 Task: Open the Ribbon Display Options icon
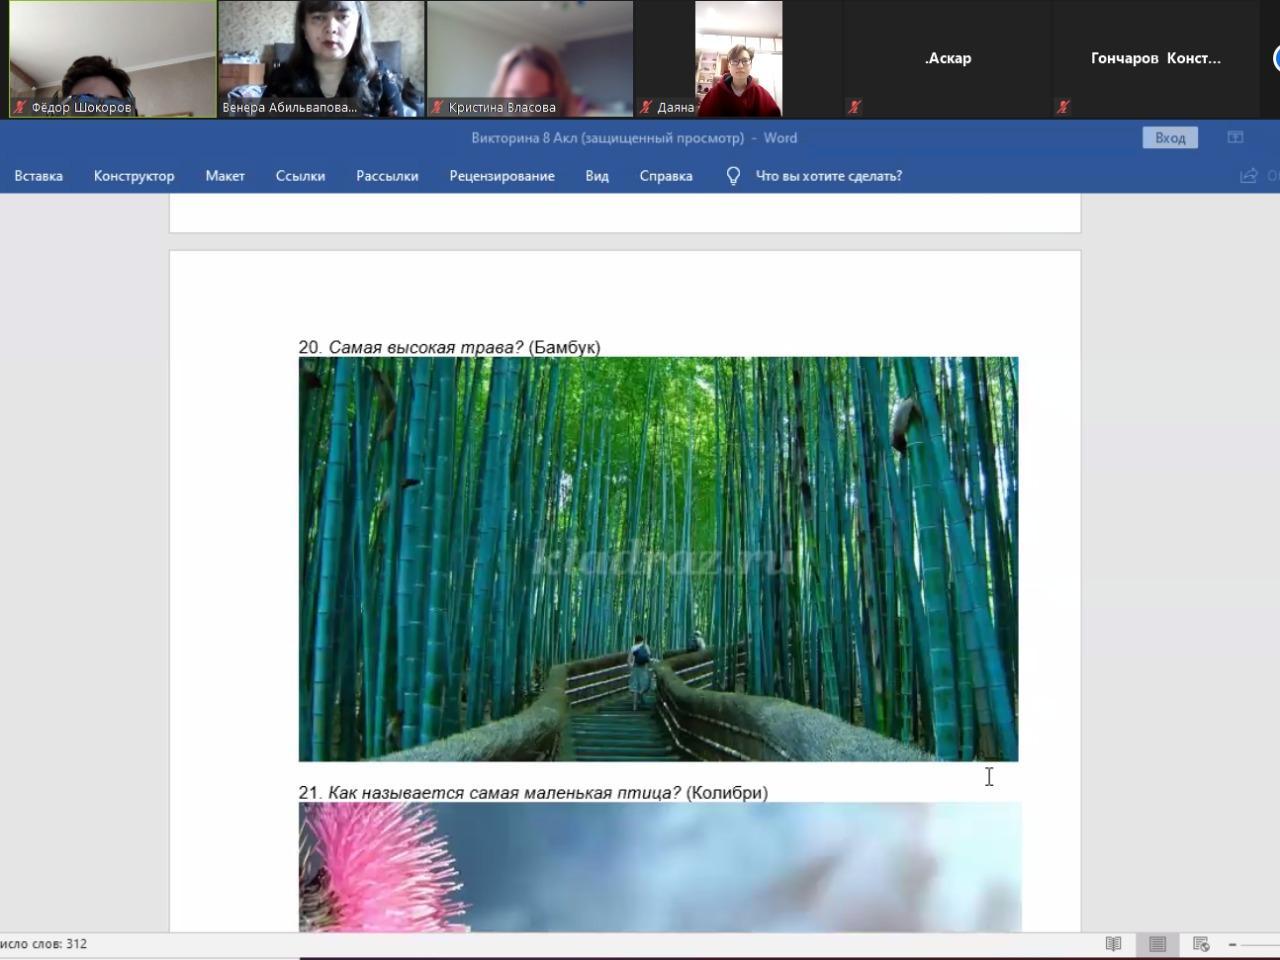[x=1235, y=138]
